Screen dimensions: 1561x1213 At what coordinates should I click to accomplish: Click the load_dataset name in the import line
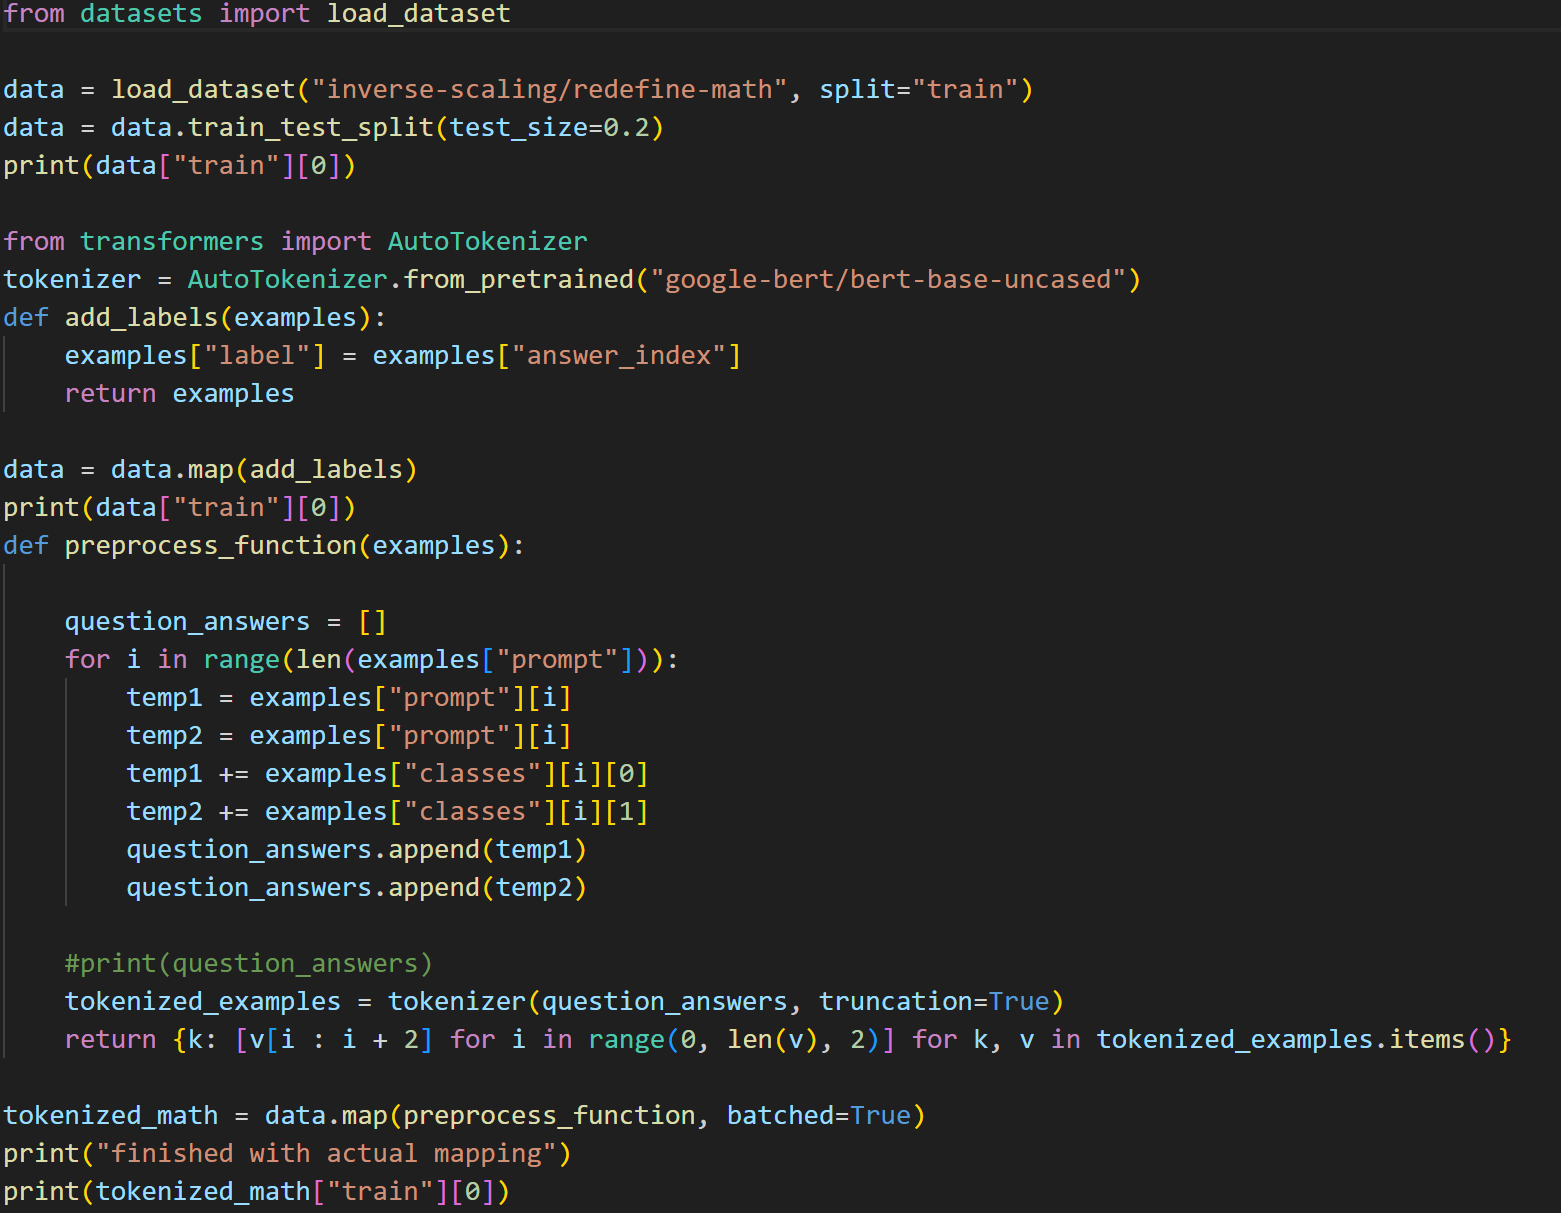(x=418, y=14)
